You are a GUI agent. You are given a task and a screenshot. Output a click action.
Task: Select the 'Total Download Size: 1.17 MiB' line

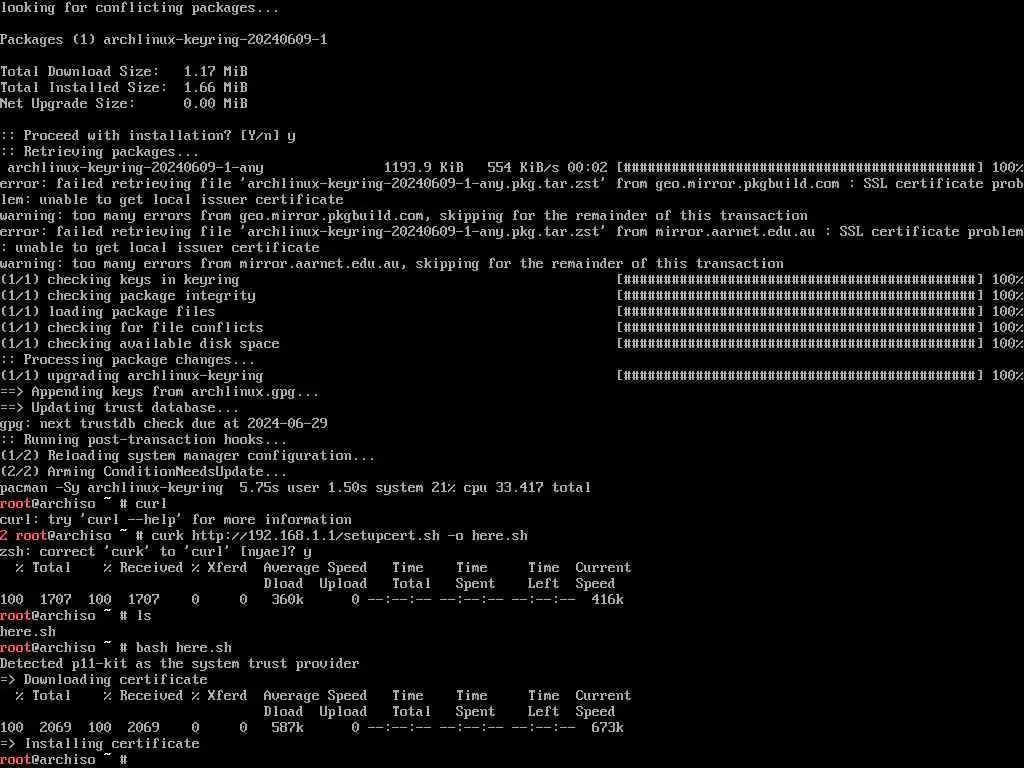(123, 71)
